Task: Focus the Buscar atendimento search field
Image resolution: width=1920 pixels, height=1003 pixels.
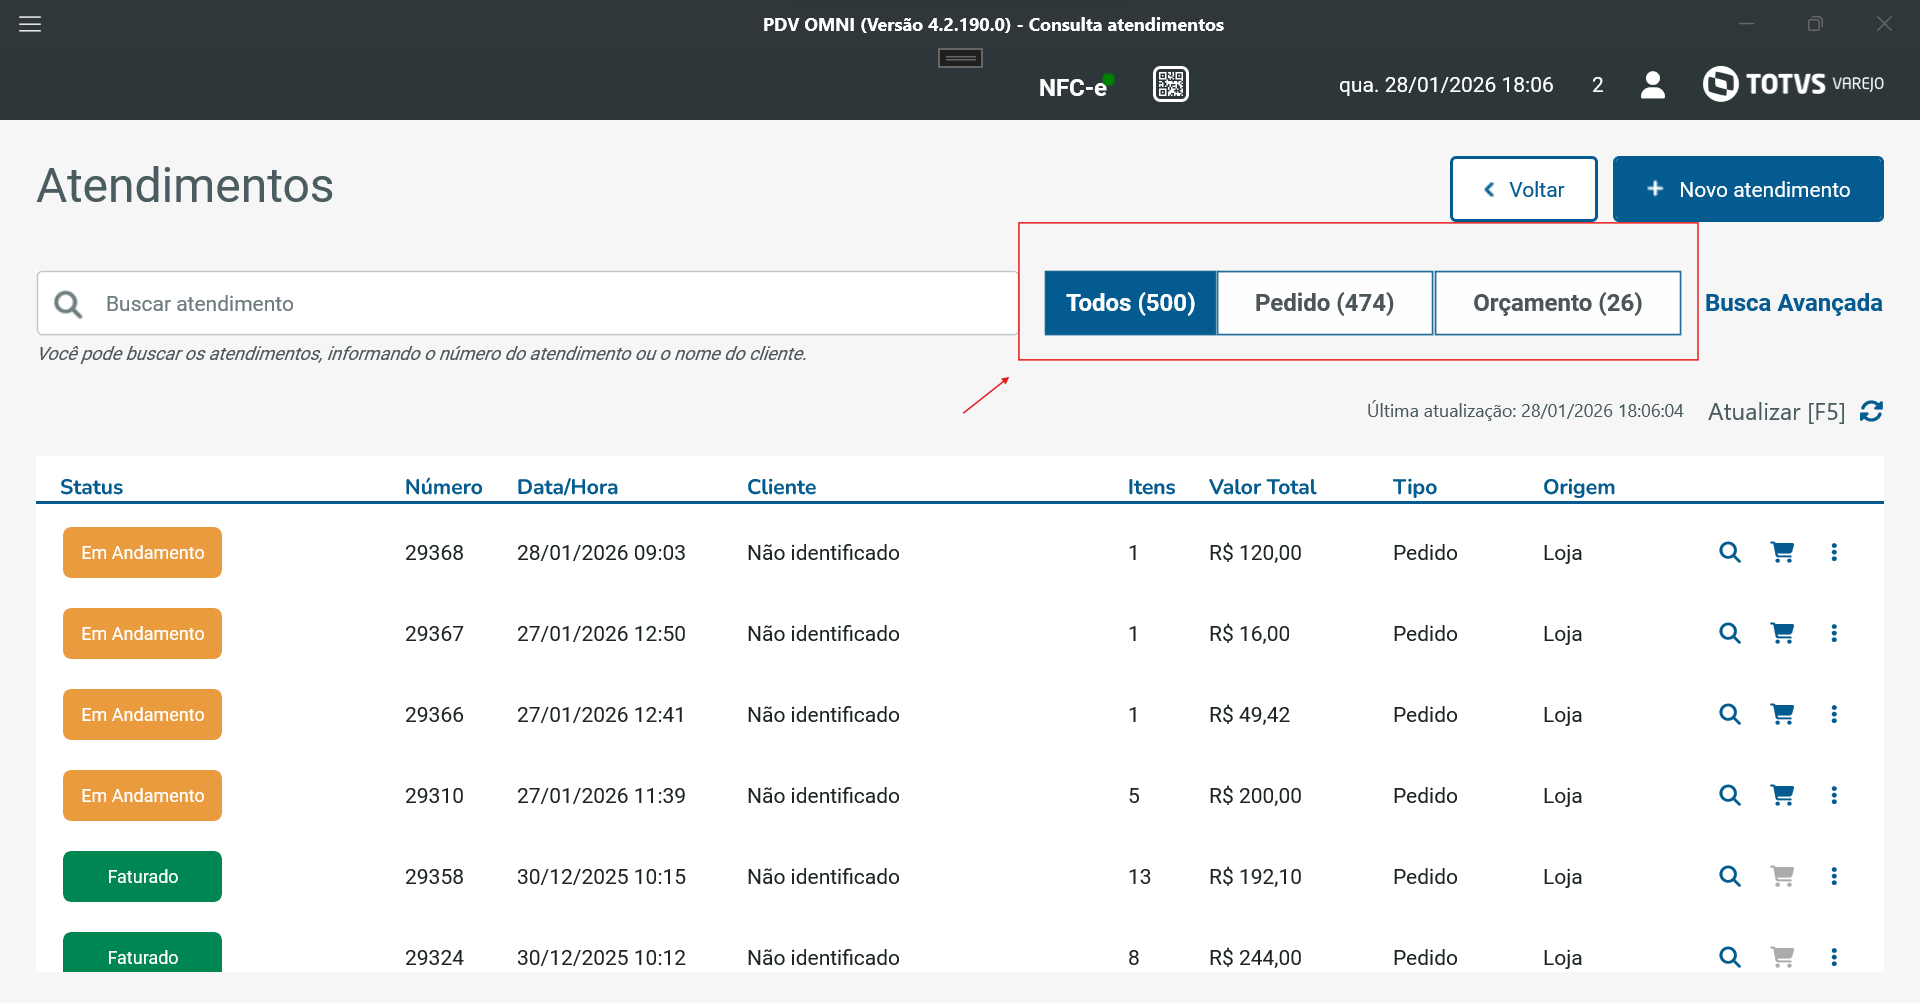Action: pos(527,303)
